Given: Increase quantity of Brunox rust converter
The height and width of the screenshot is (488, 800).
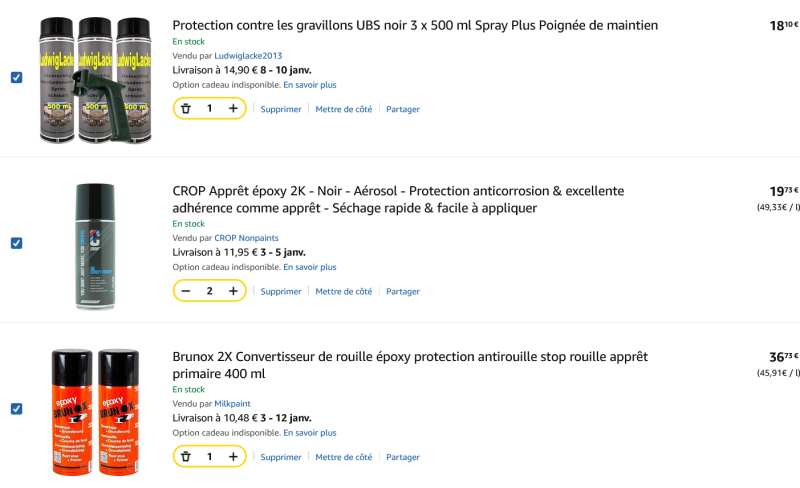Looking at the screenshot, I should coord(233,457).
